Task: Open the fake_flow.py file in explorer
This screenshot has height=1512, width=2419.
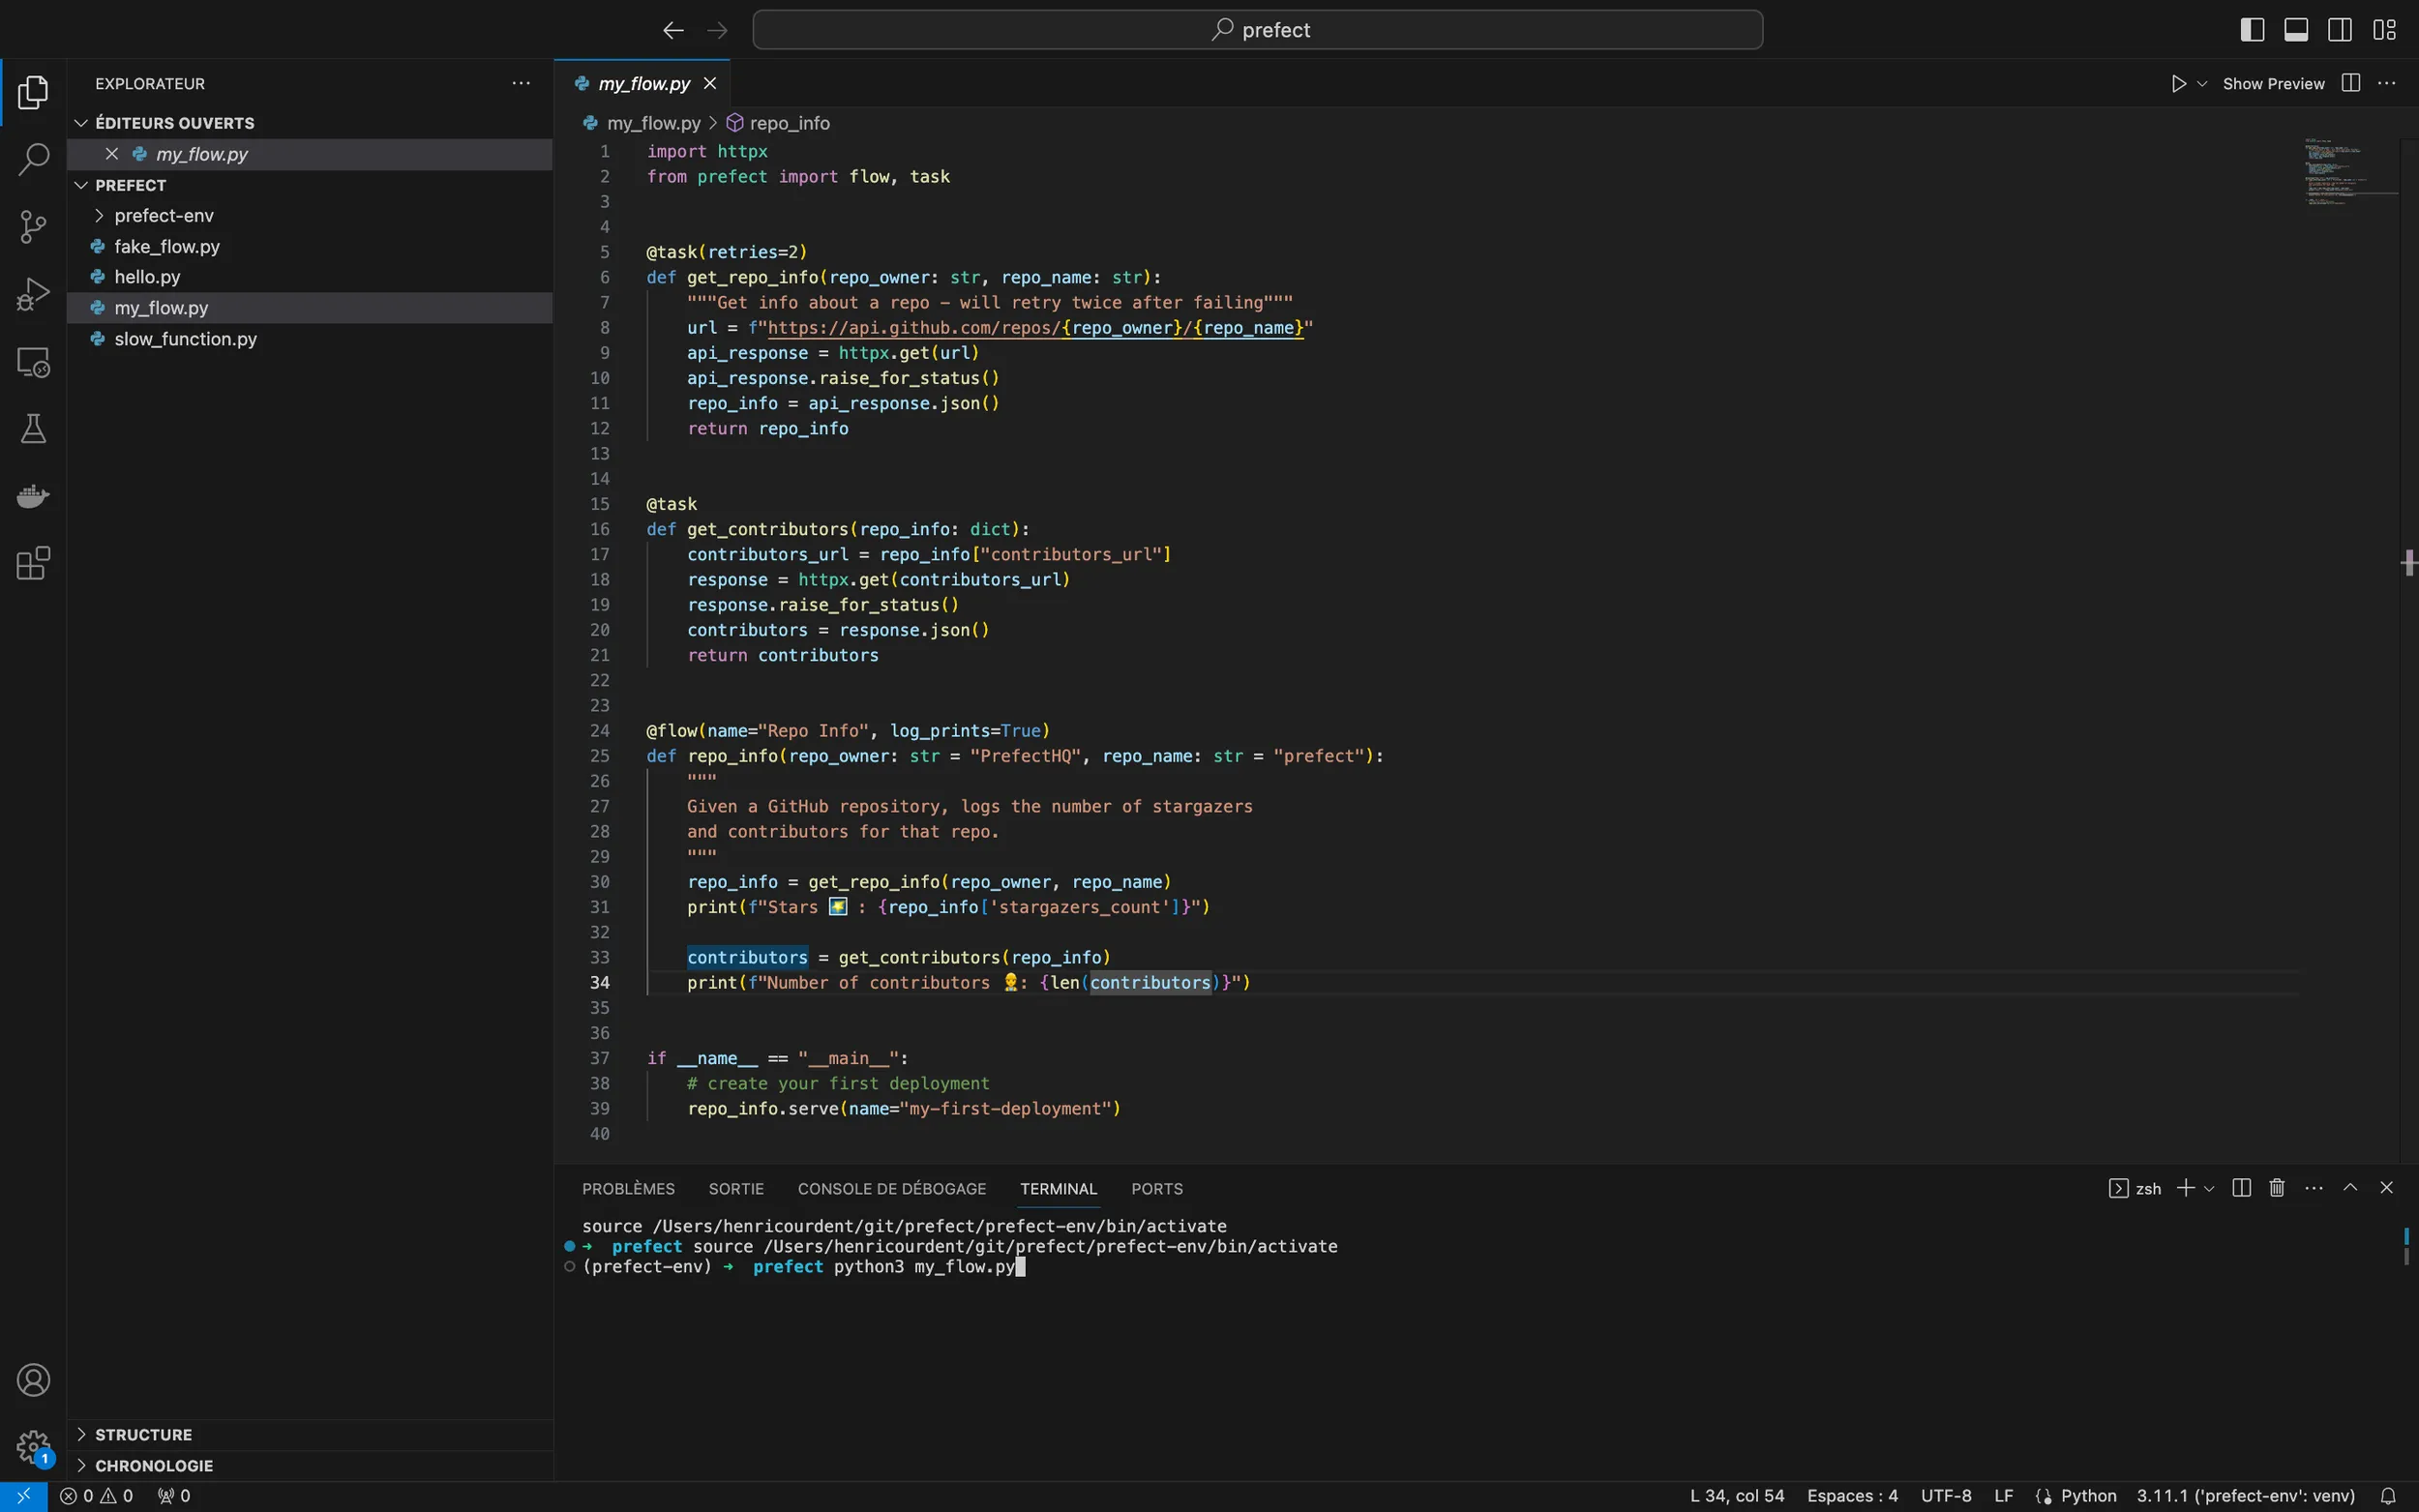Action: 167,247
